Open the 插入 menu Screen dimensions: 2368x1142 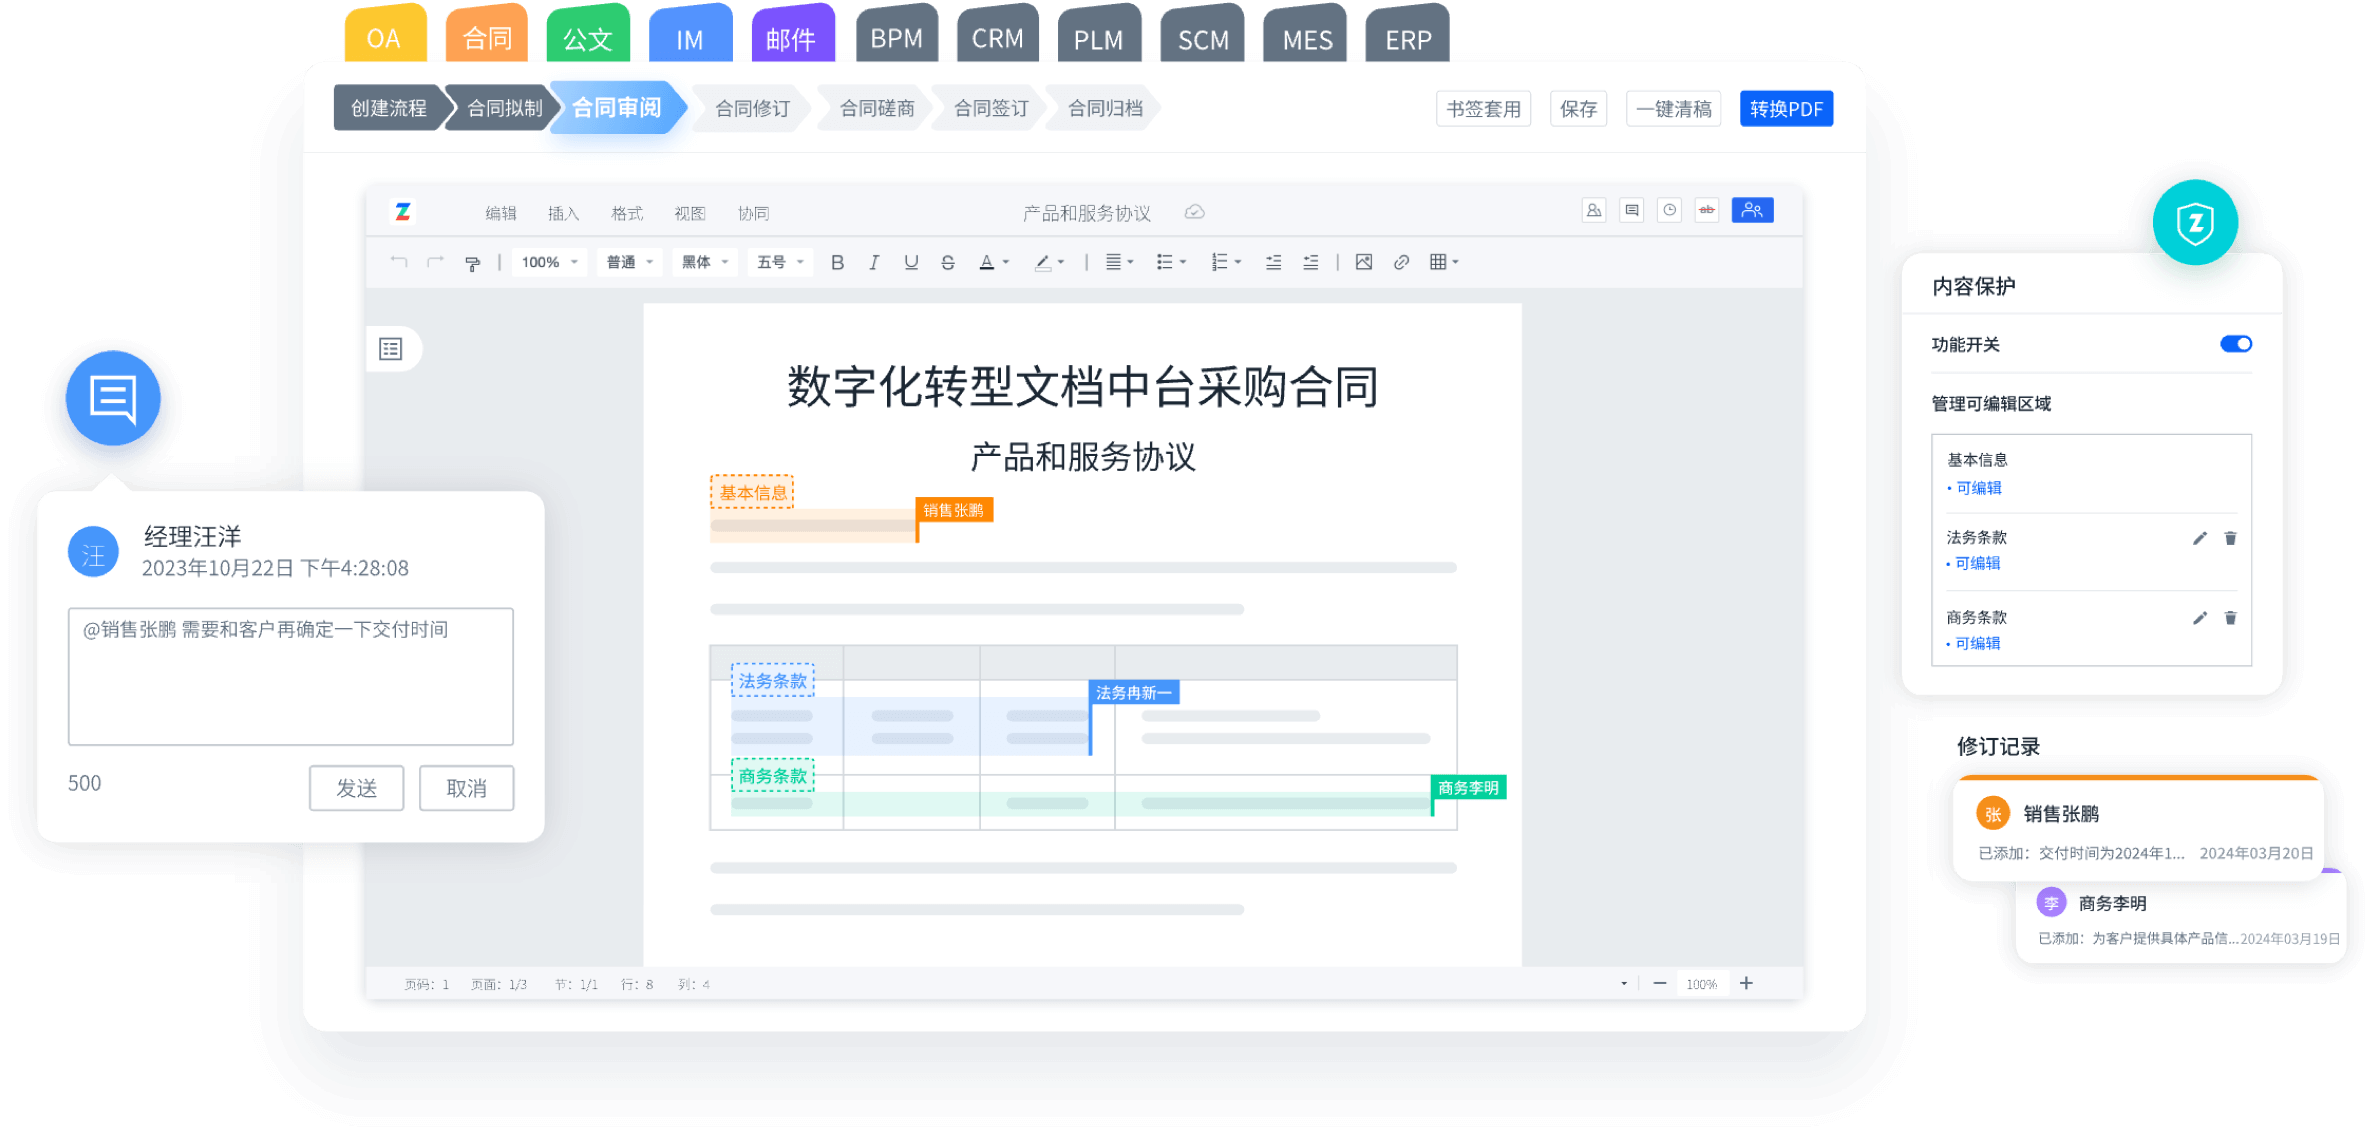(563, 213)
